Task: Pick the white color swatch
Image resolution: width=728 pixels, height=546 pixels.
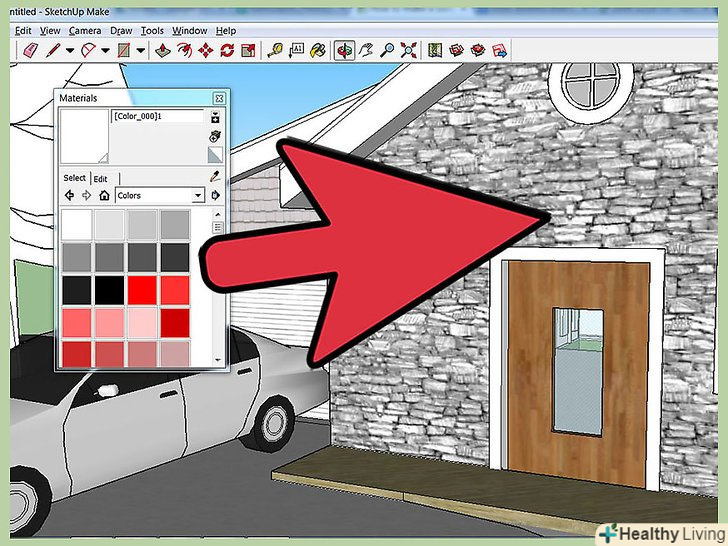Action: pos(77,225)
